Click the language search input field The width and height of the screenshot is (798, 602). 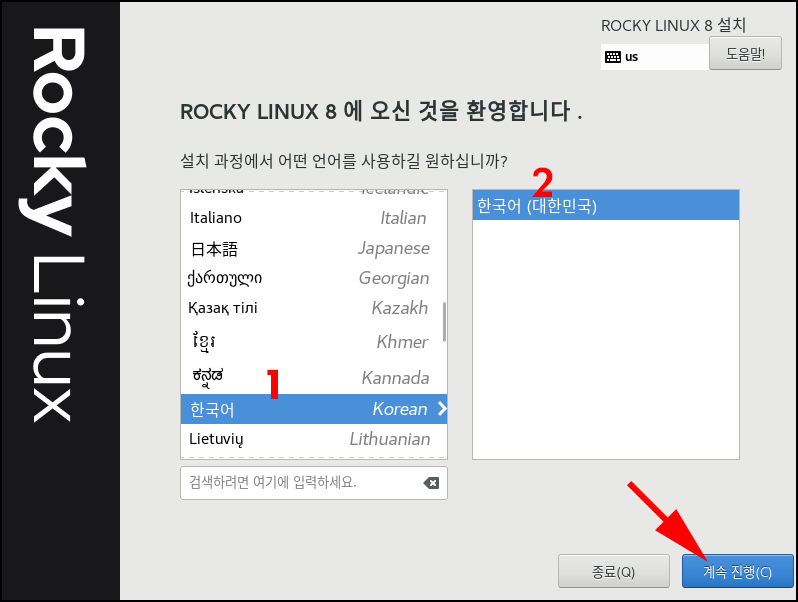tap(314, 483)
